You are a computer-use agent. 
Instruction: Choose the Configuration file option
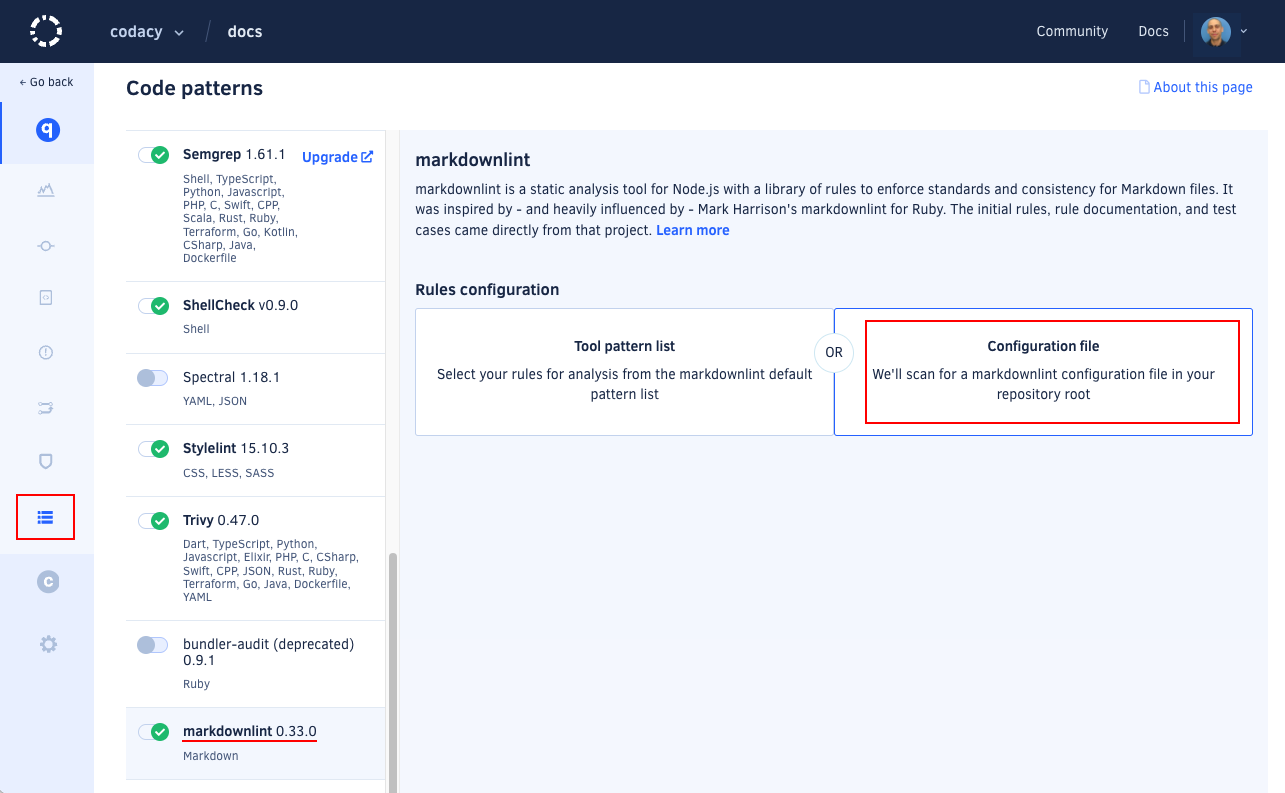click(x=1043, y=371)
